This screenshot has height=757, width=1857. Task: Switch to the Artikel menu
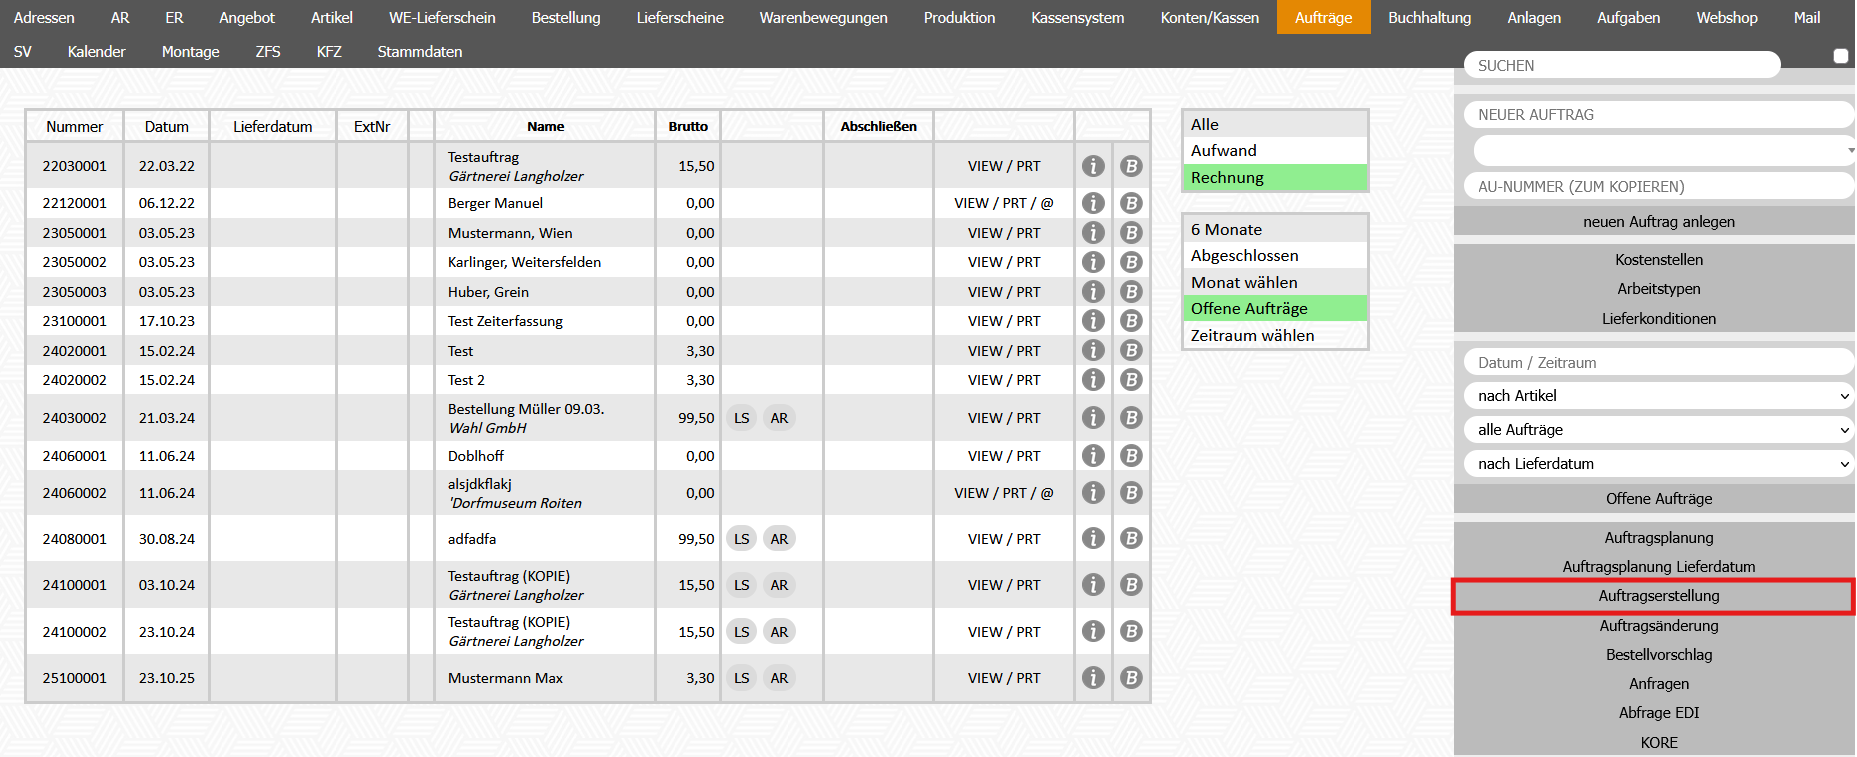(332, 18)
